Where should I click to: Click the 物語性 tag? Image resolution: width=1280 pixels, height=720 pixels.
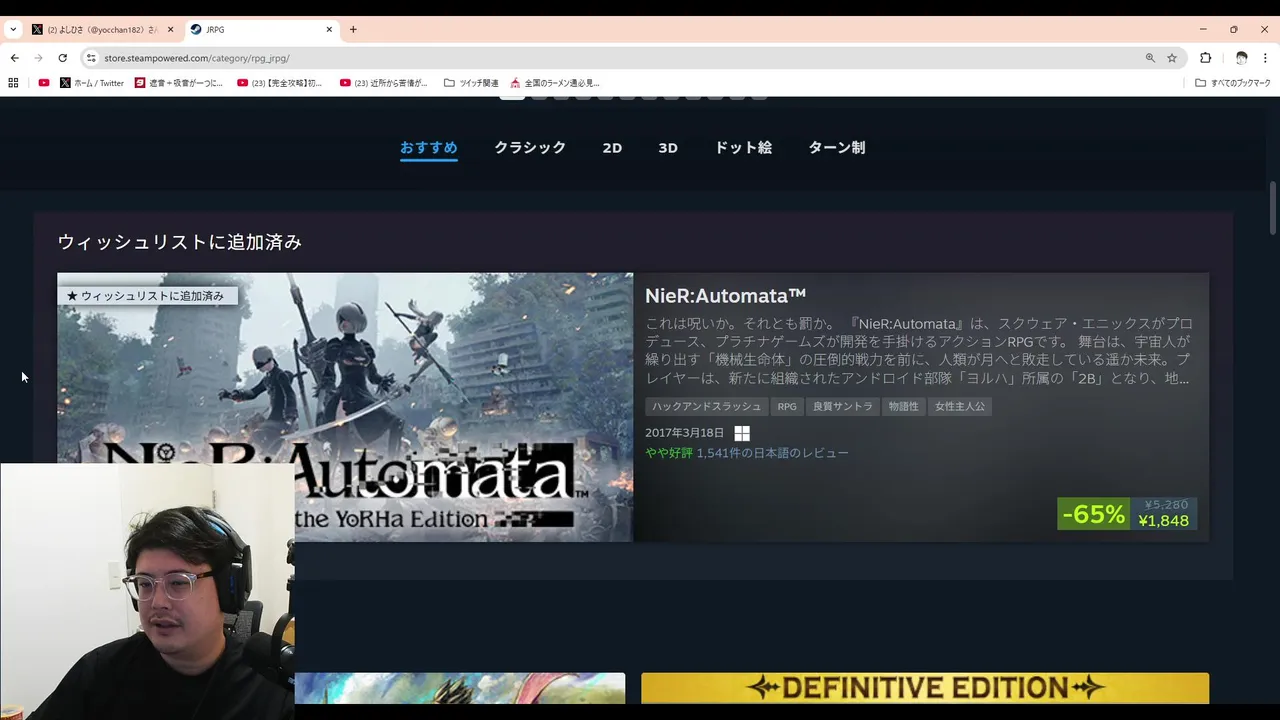tap(903, 406)
